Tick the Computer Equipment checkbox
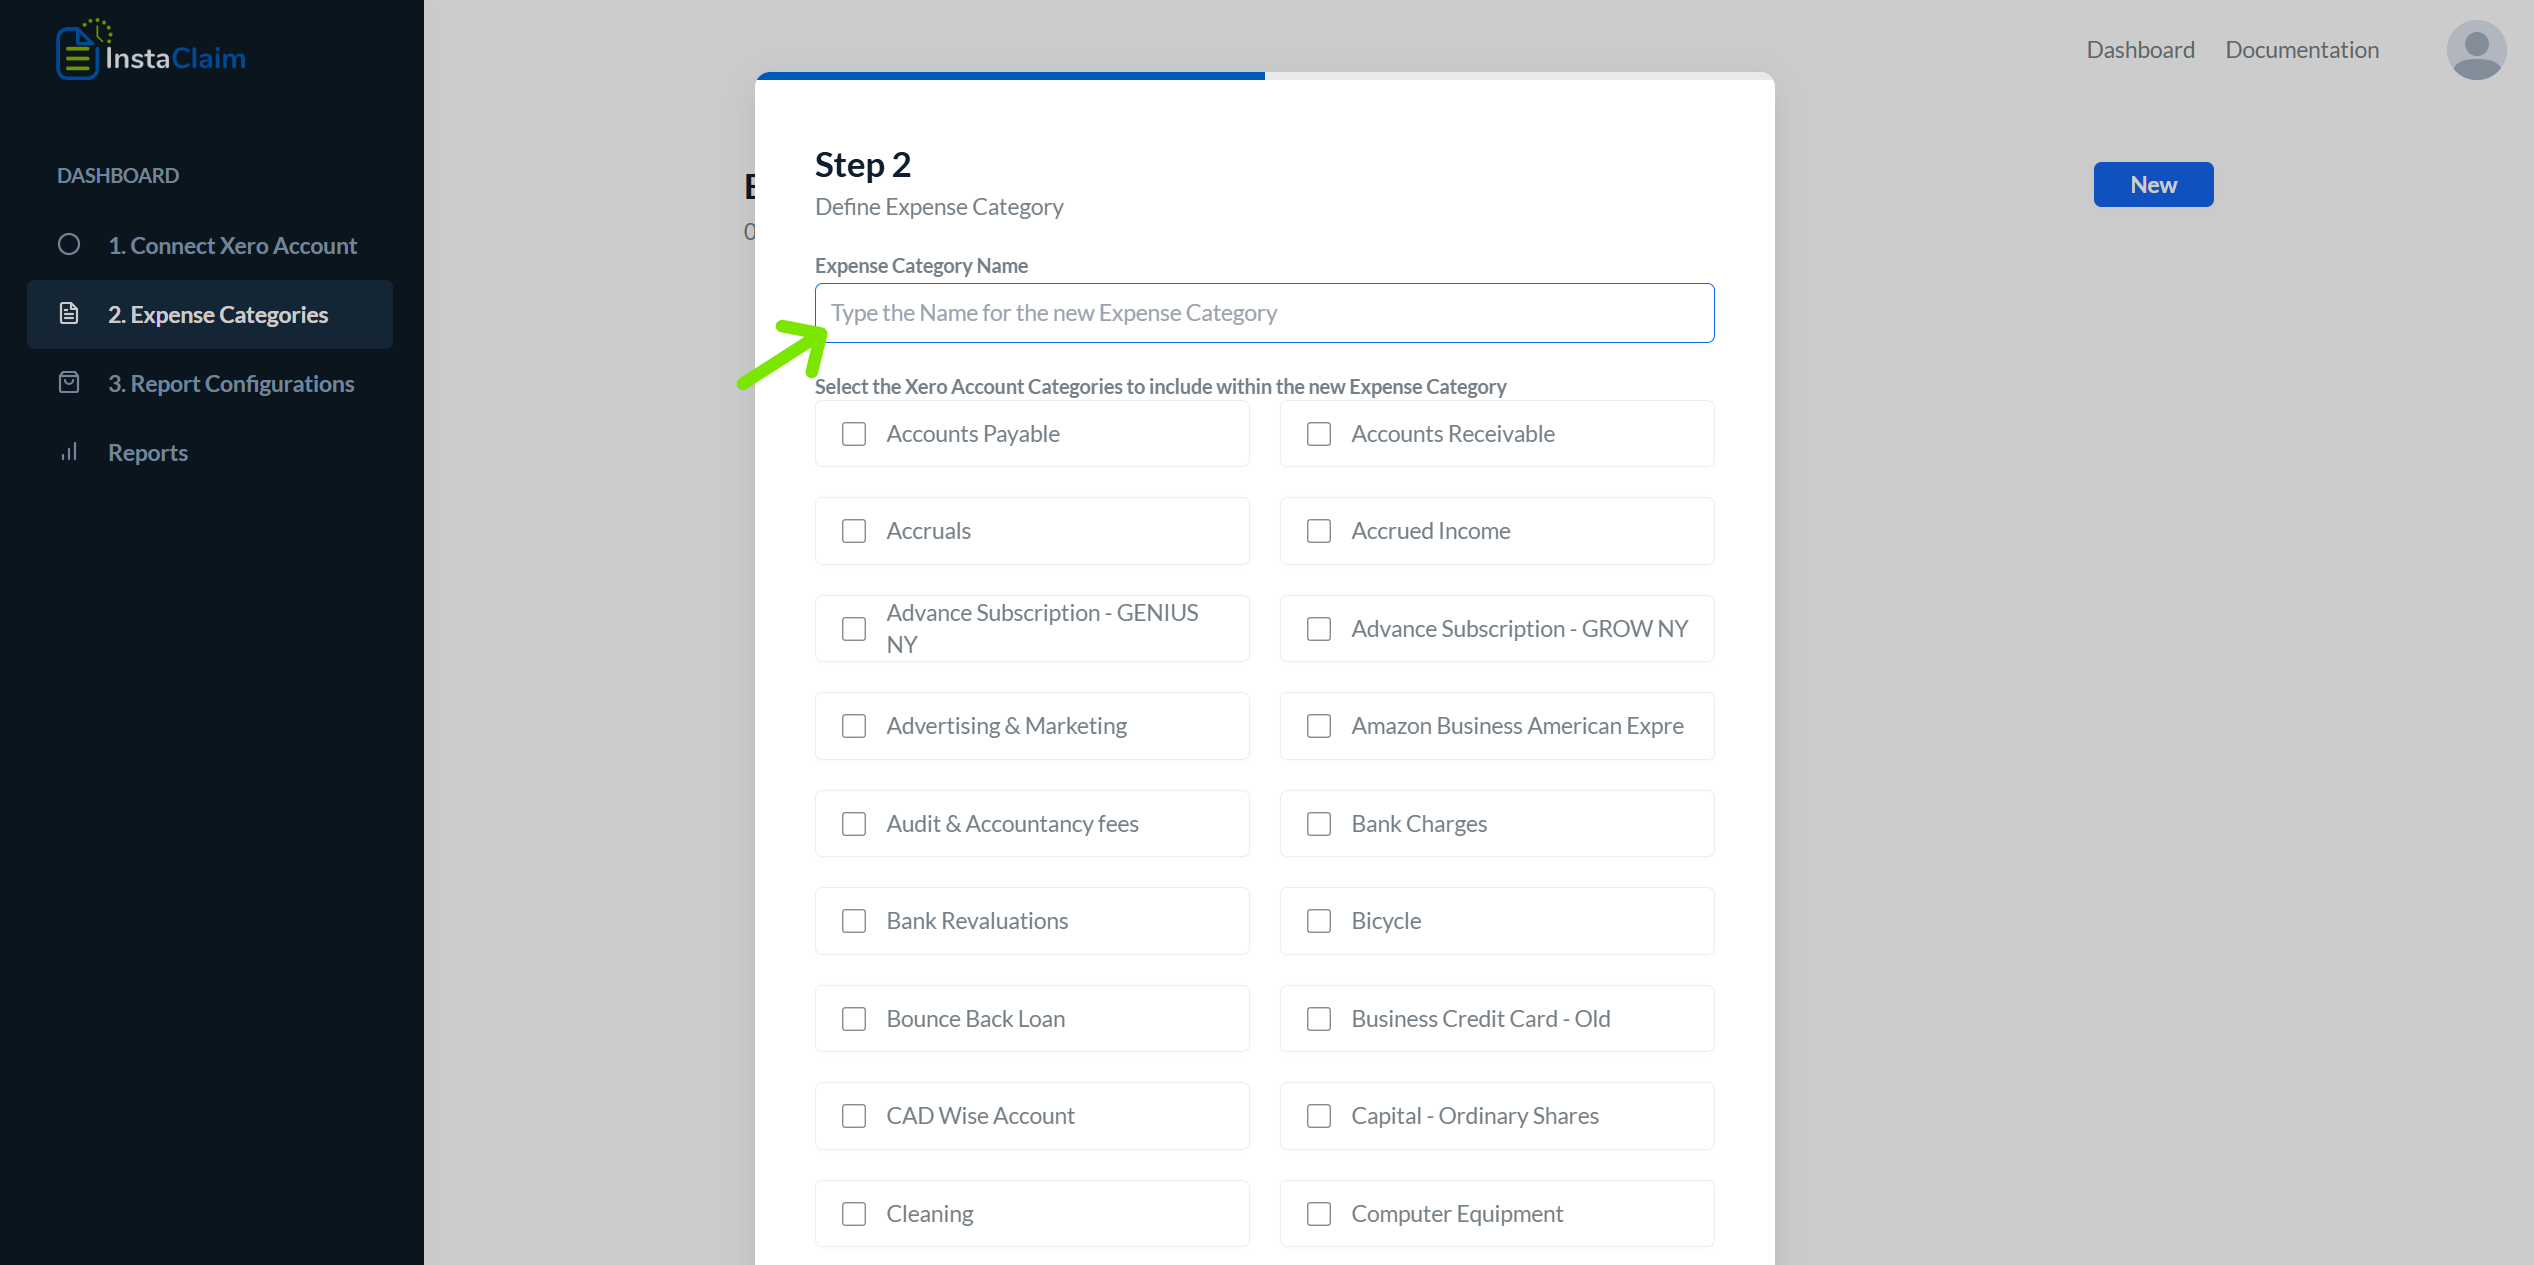Screen dimensions: 2534x1265 tap(1319, 1214)
